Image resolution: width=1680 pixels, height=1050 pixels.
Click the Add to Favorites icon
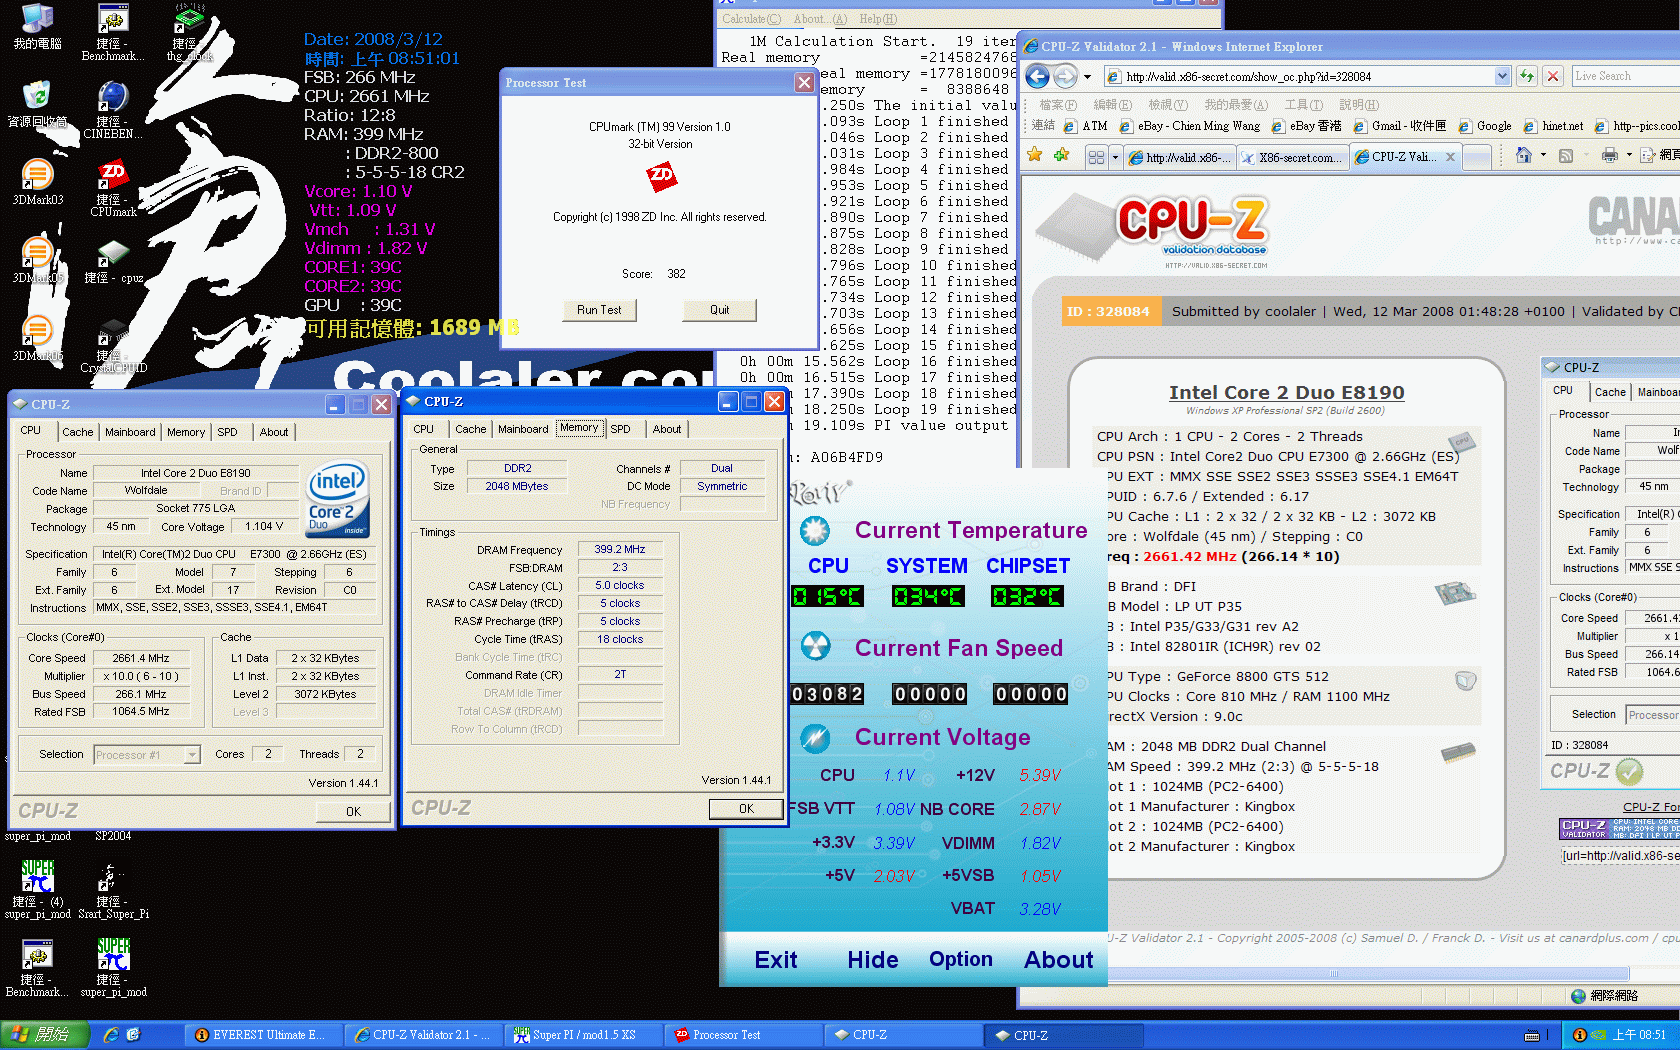tap(1062, 155)
